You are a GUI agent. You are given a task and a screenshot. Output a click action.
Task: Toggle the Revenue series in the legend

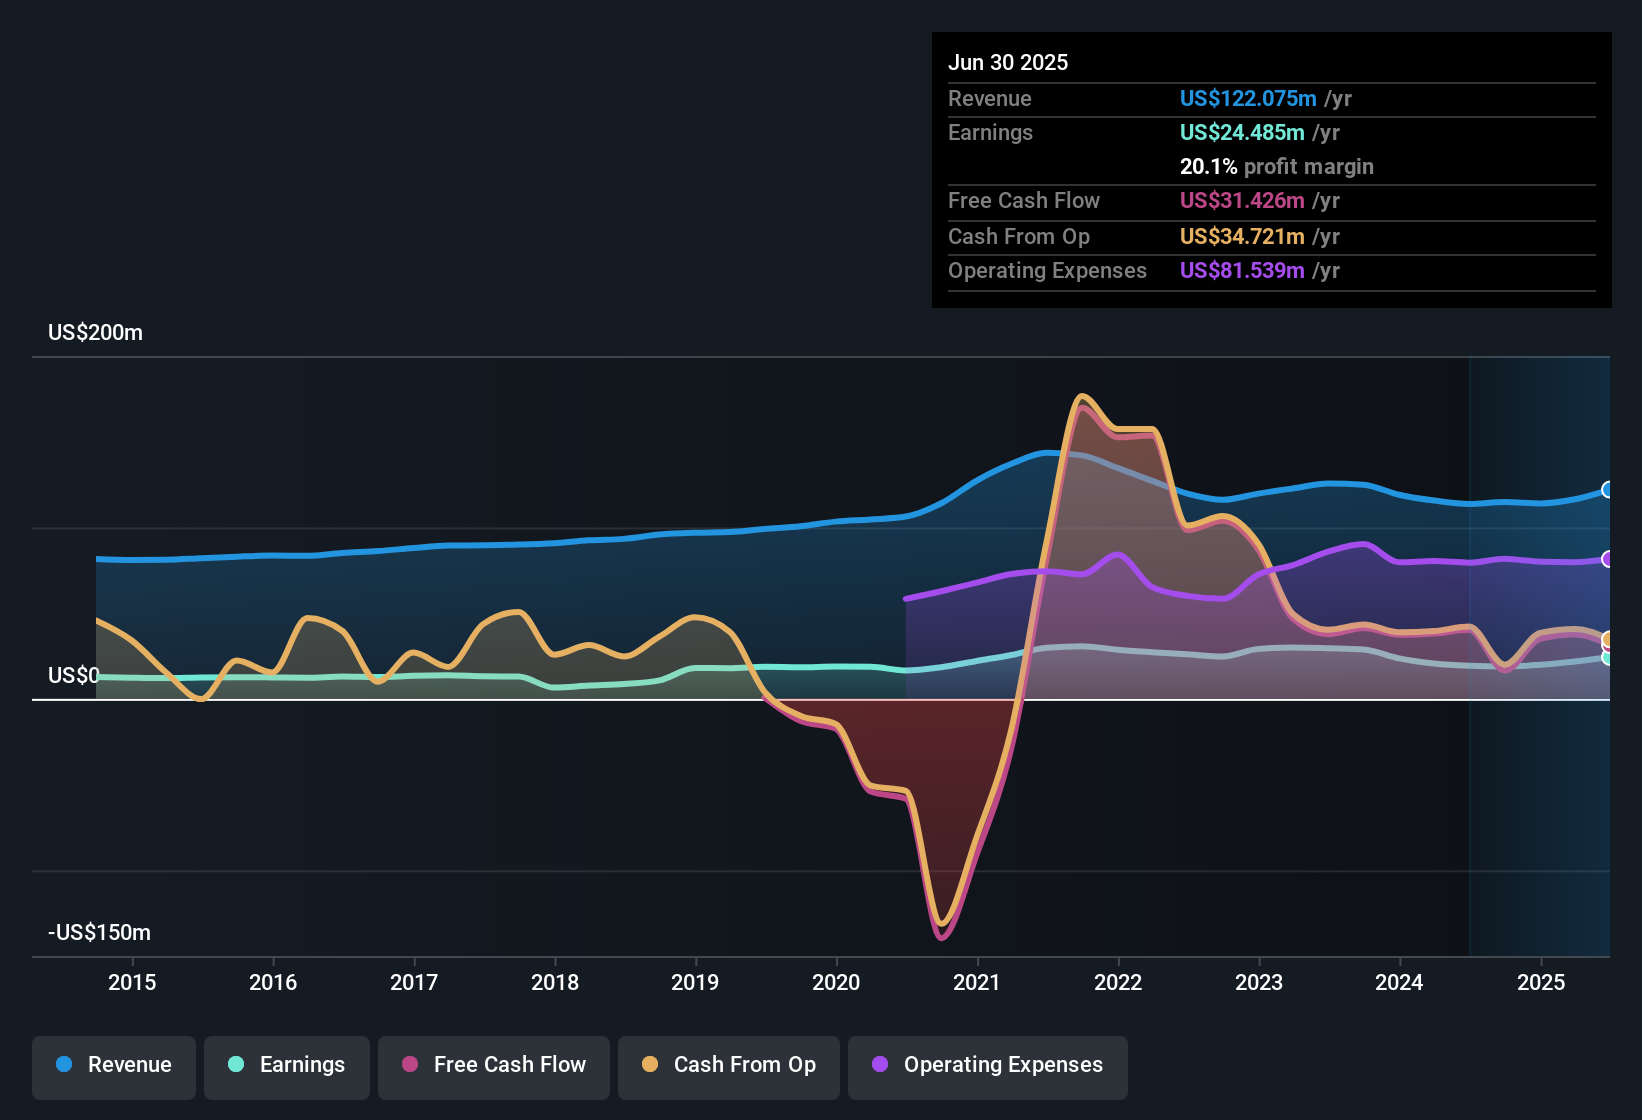tap(114, 1066)
